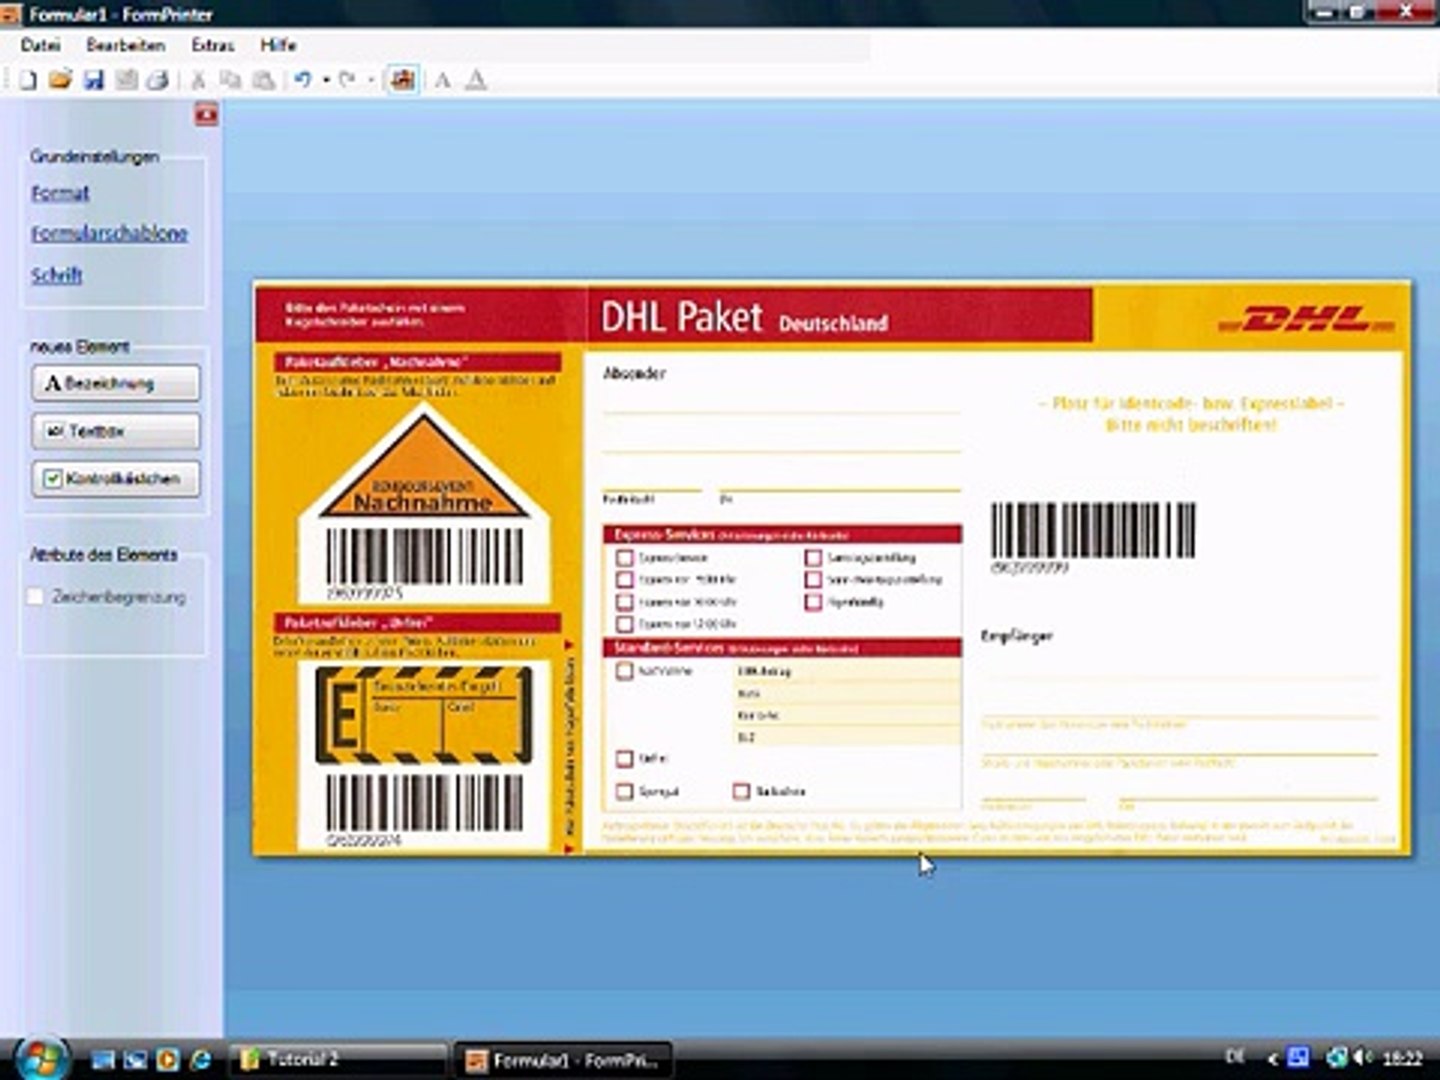The width and height of the screenshot is (1440, 1080).
Task: Open the Hilfe menu
Action: click(278, 45)
